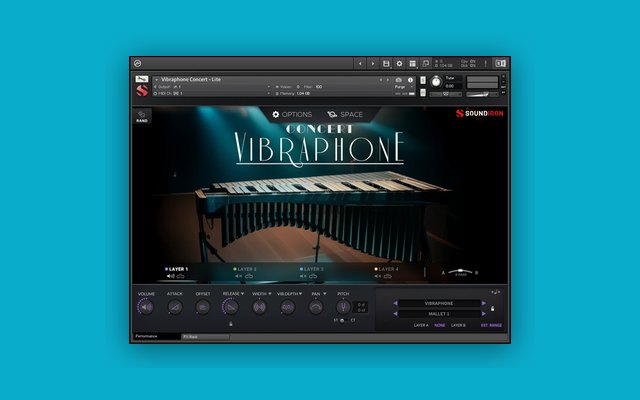The height and width of the screenshot is (400, 640).
Task: Click the wrench edit icon beside instrument name
Action: click(142, 79)
